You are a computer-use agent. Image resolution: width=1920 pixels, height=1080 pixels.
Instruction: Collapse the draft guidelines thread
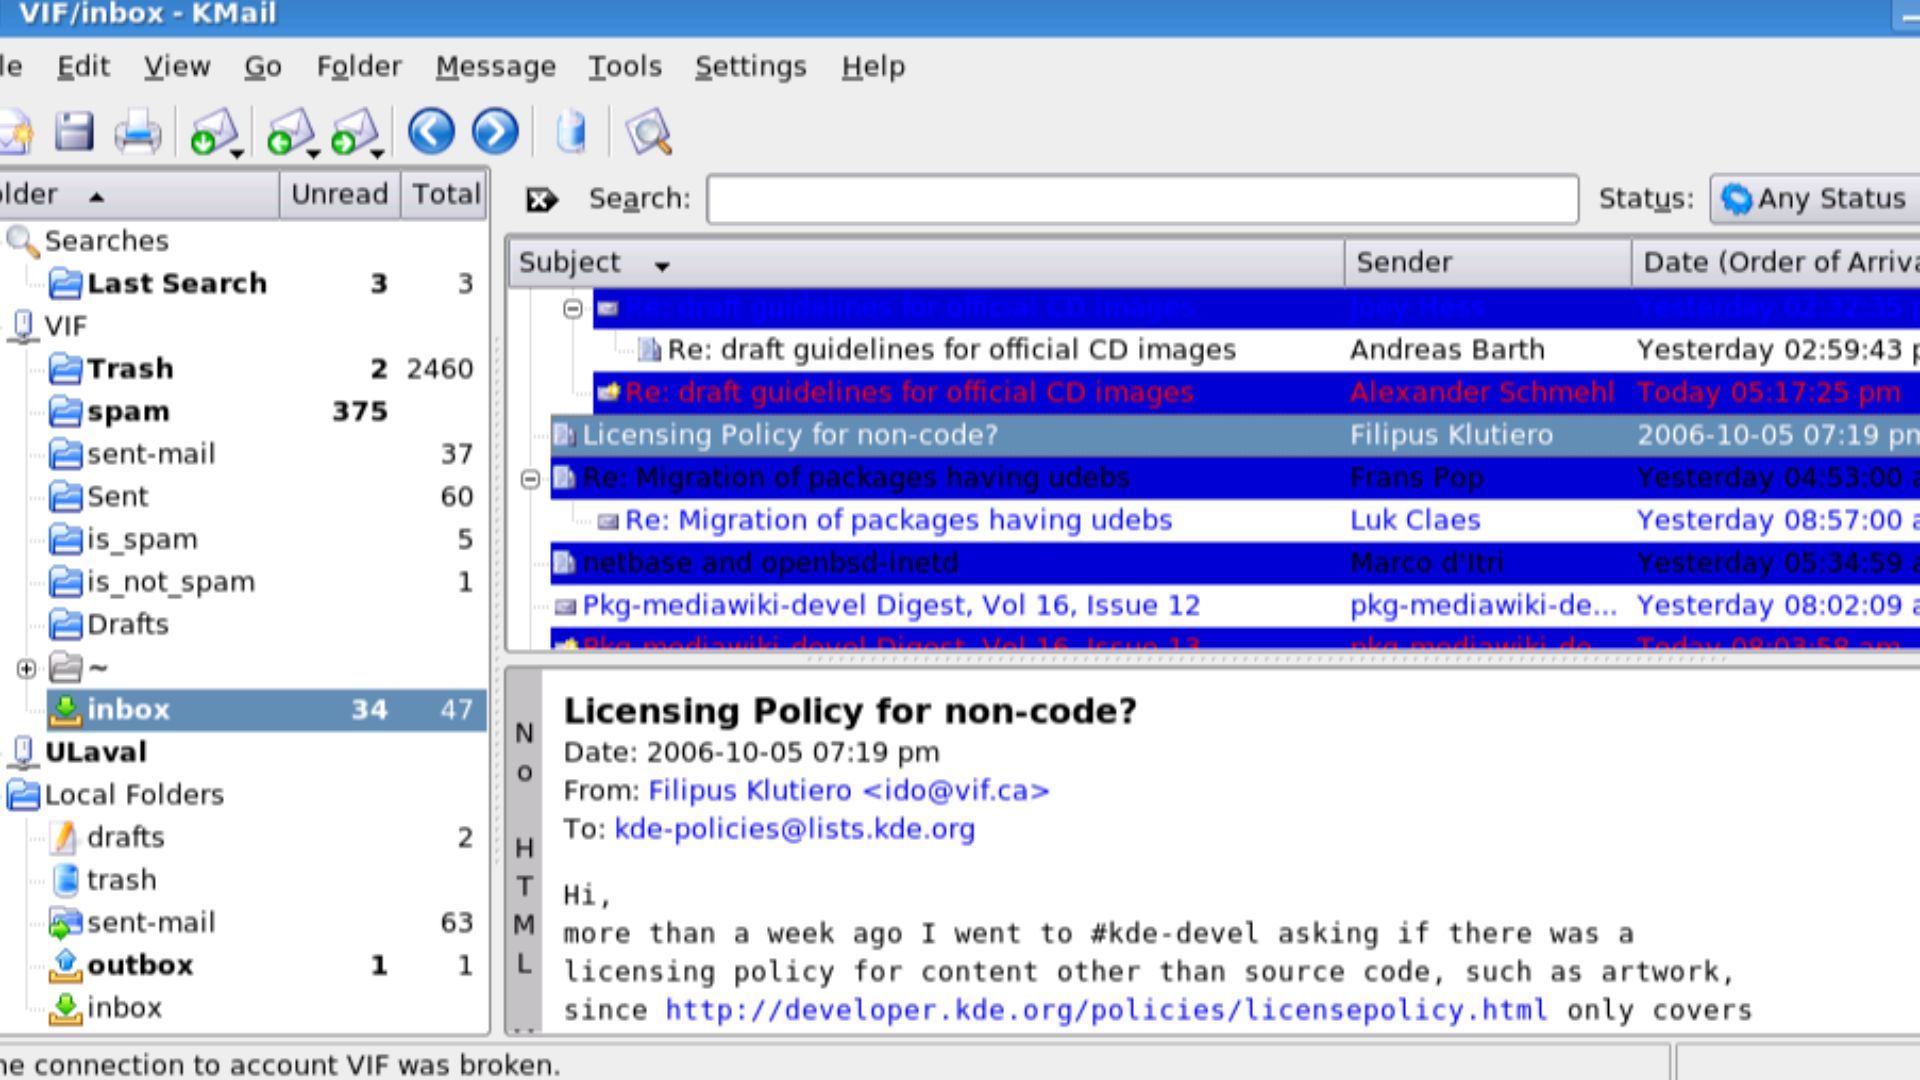coord(573,308)
